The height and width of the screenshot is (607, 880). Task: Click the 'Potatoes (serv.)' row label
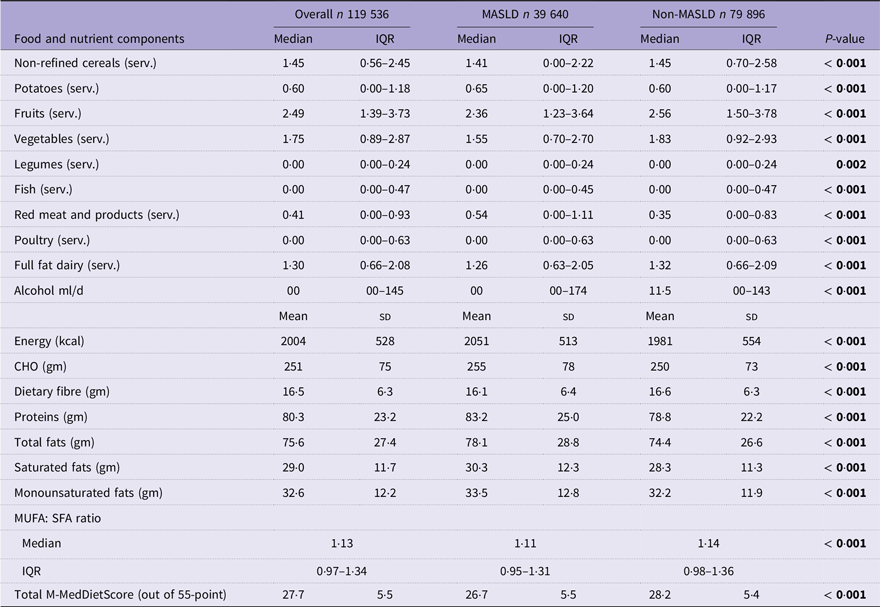tap(56, 89)
